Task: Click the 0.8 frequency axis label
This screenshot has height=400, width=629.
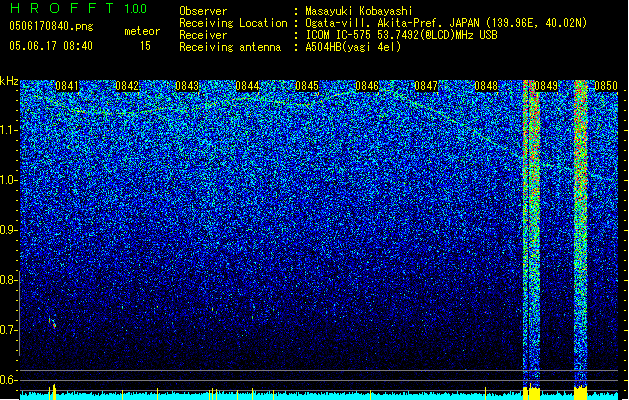Action: (9, 280)
